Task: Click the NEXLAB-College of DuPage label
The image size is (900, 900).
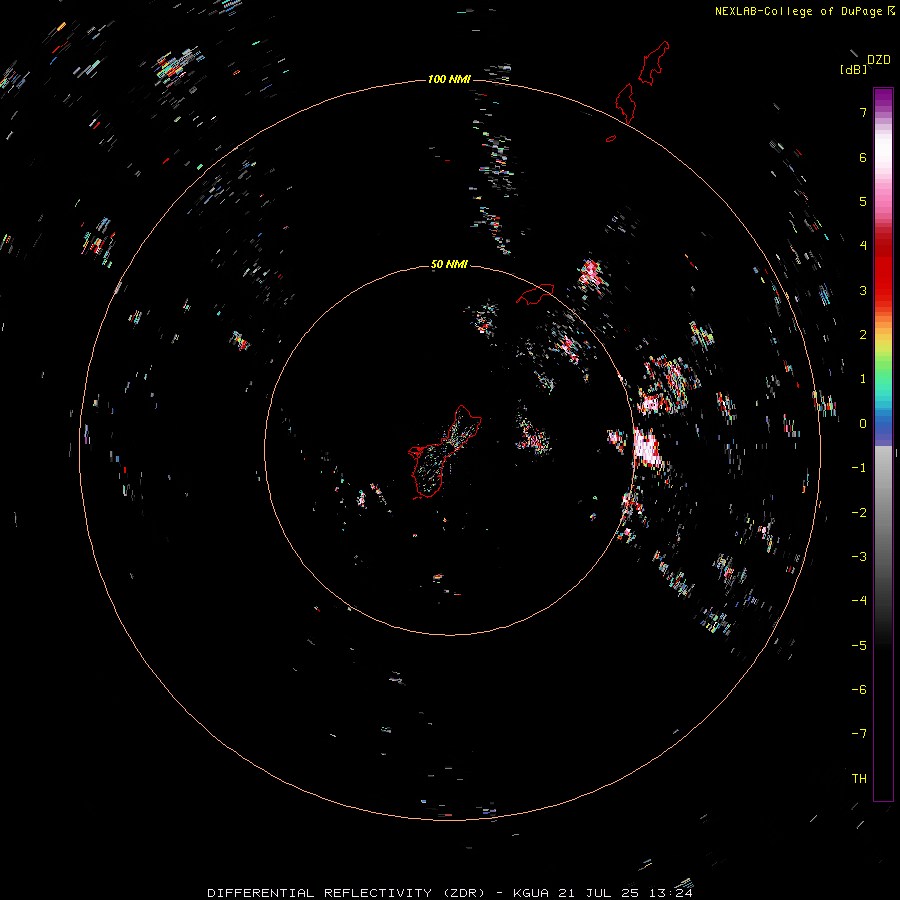Action: pos(798,11)
